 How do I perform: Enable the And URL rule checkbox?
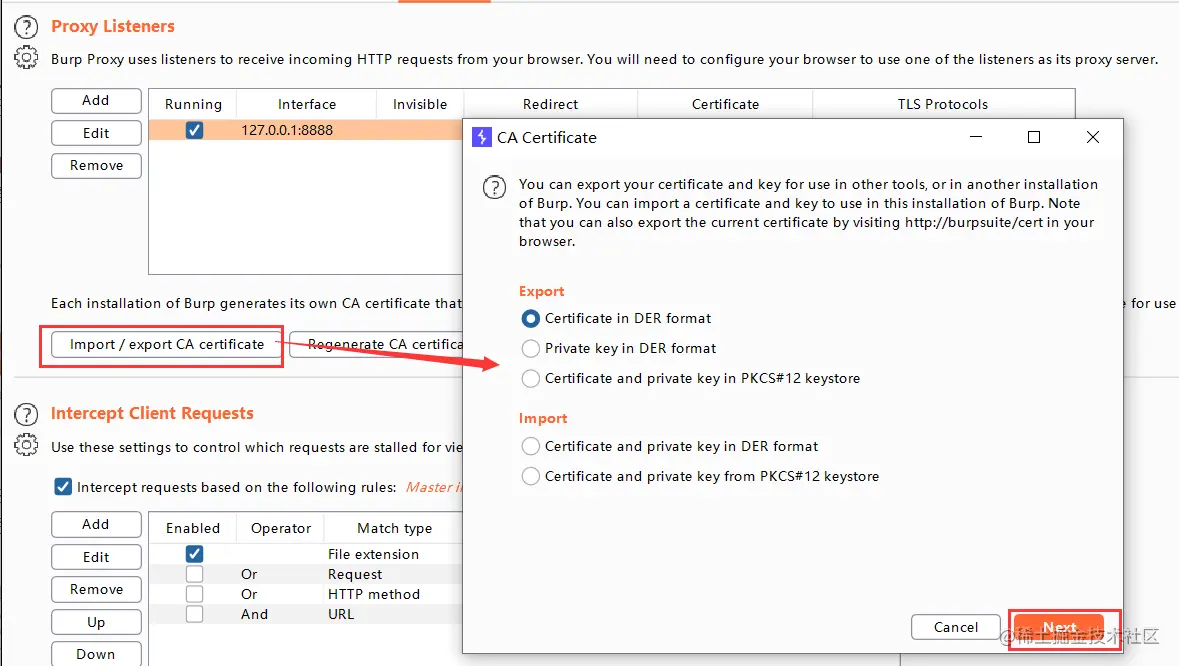tap(194, 614)
